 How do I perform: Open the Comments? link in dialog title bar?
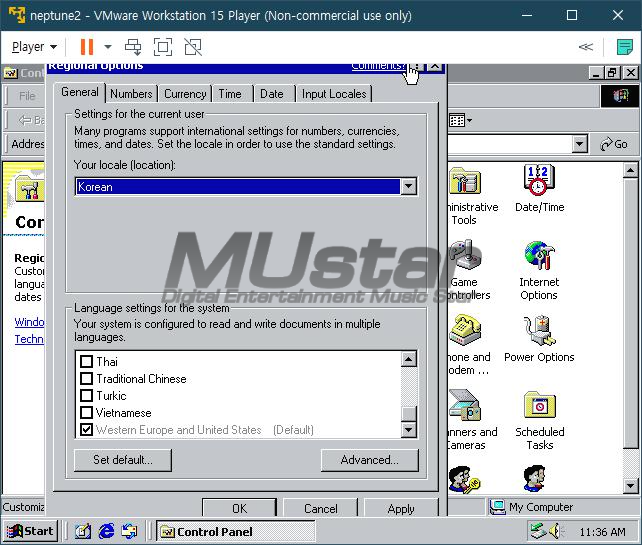[x=378, y=67]
